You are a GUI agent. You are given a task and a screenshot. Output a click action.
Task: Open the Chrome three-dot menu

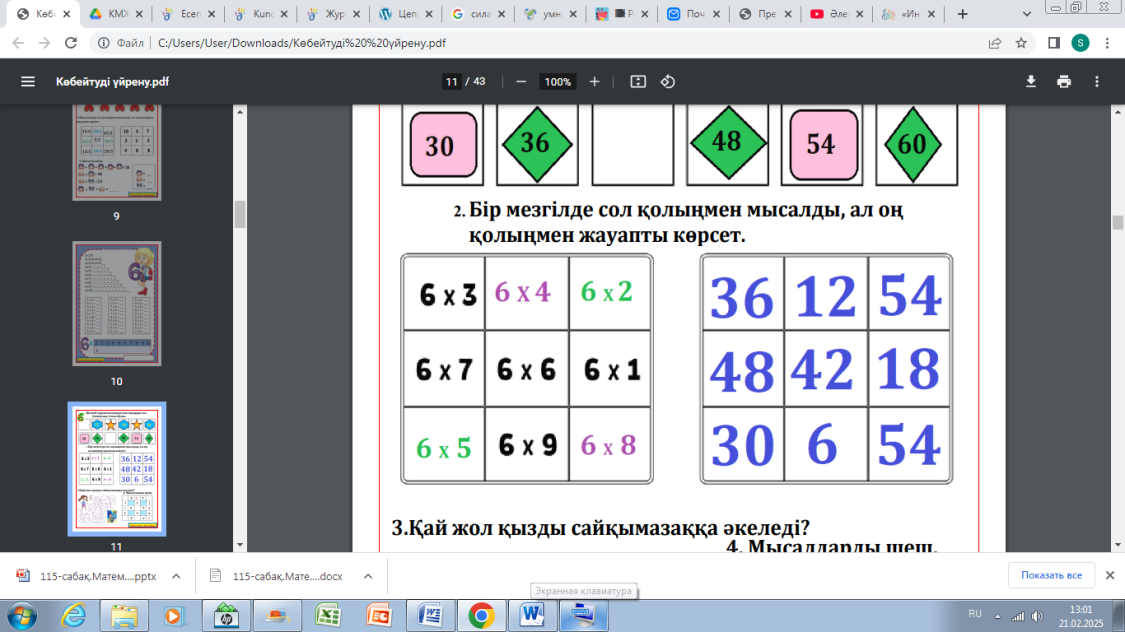1107,43
